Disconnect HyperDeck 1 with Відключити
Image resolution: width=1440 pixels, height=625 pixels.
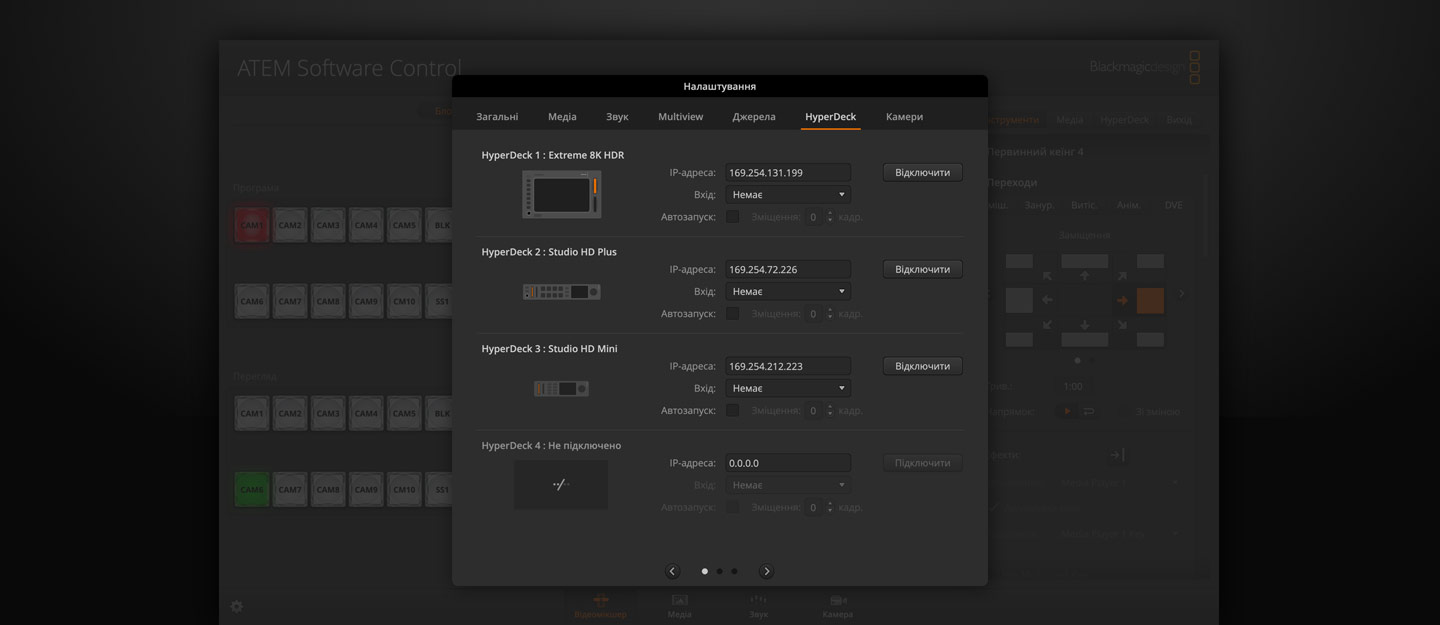point(923,172)
